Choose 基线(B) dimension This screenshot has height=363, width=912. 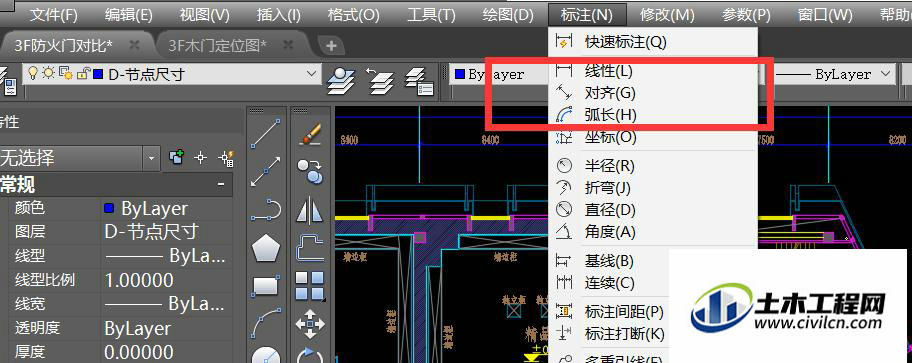(x=610, y=261)
